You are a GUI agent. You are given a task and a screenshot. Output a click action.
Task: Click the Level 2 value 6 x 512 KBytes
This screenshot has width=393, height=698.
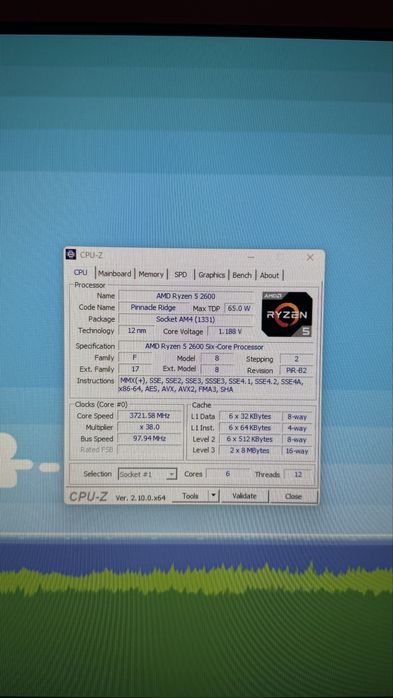250,439
